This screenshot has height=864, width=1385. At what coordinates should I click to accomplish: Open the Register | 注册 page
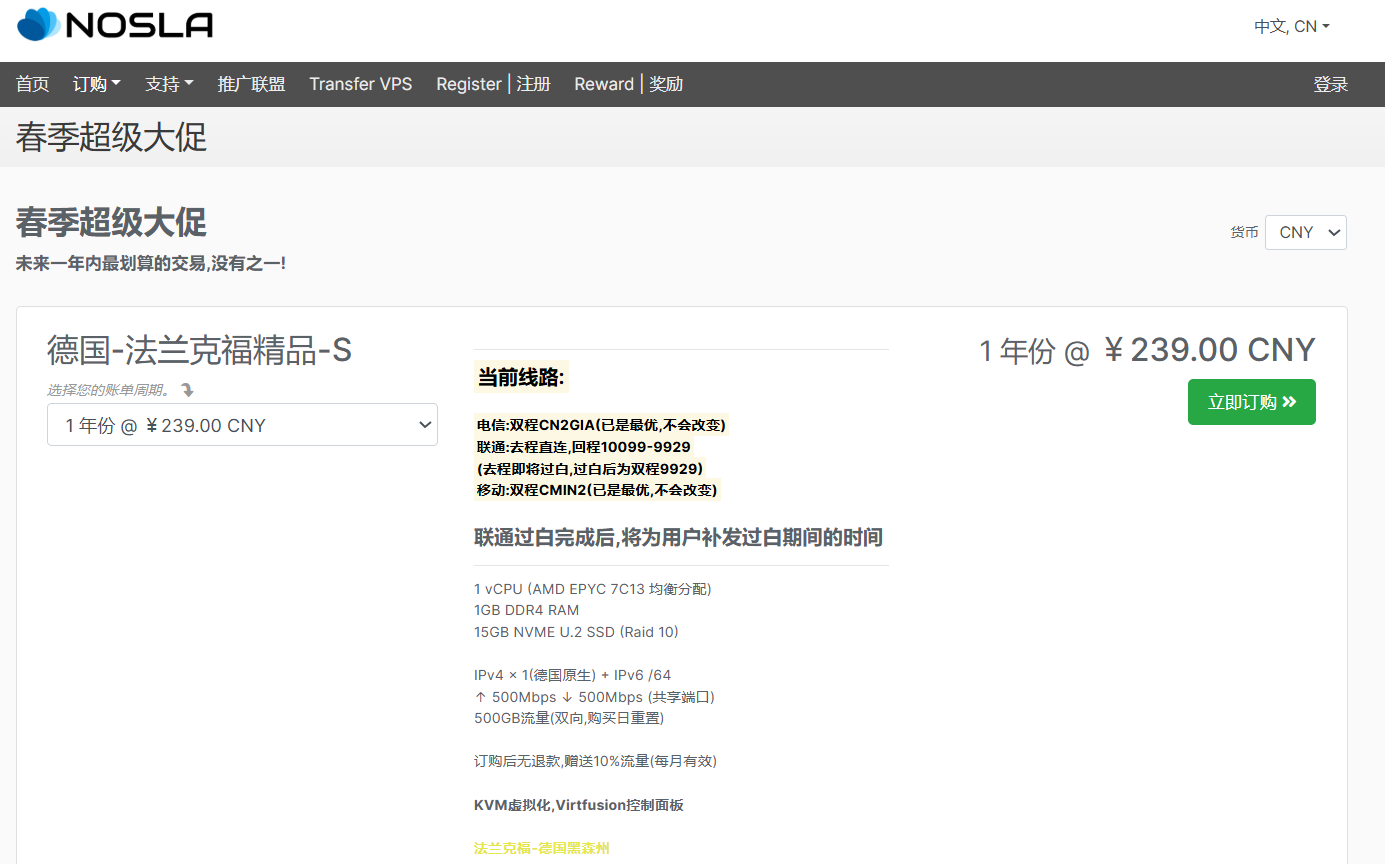[x=492, y=84]
